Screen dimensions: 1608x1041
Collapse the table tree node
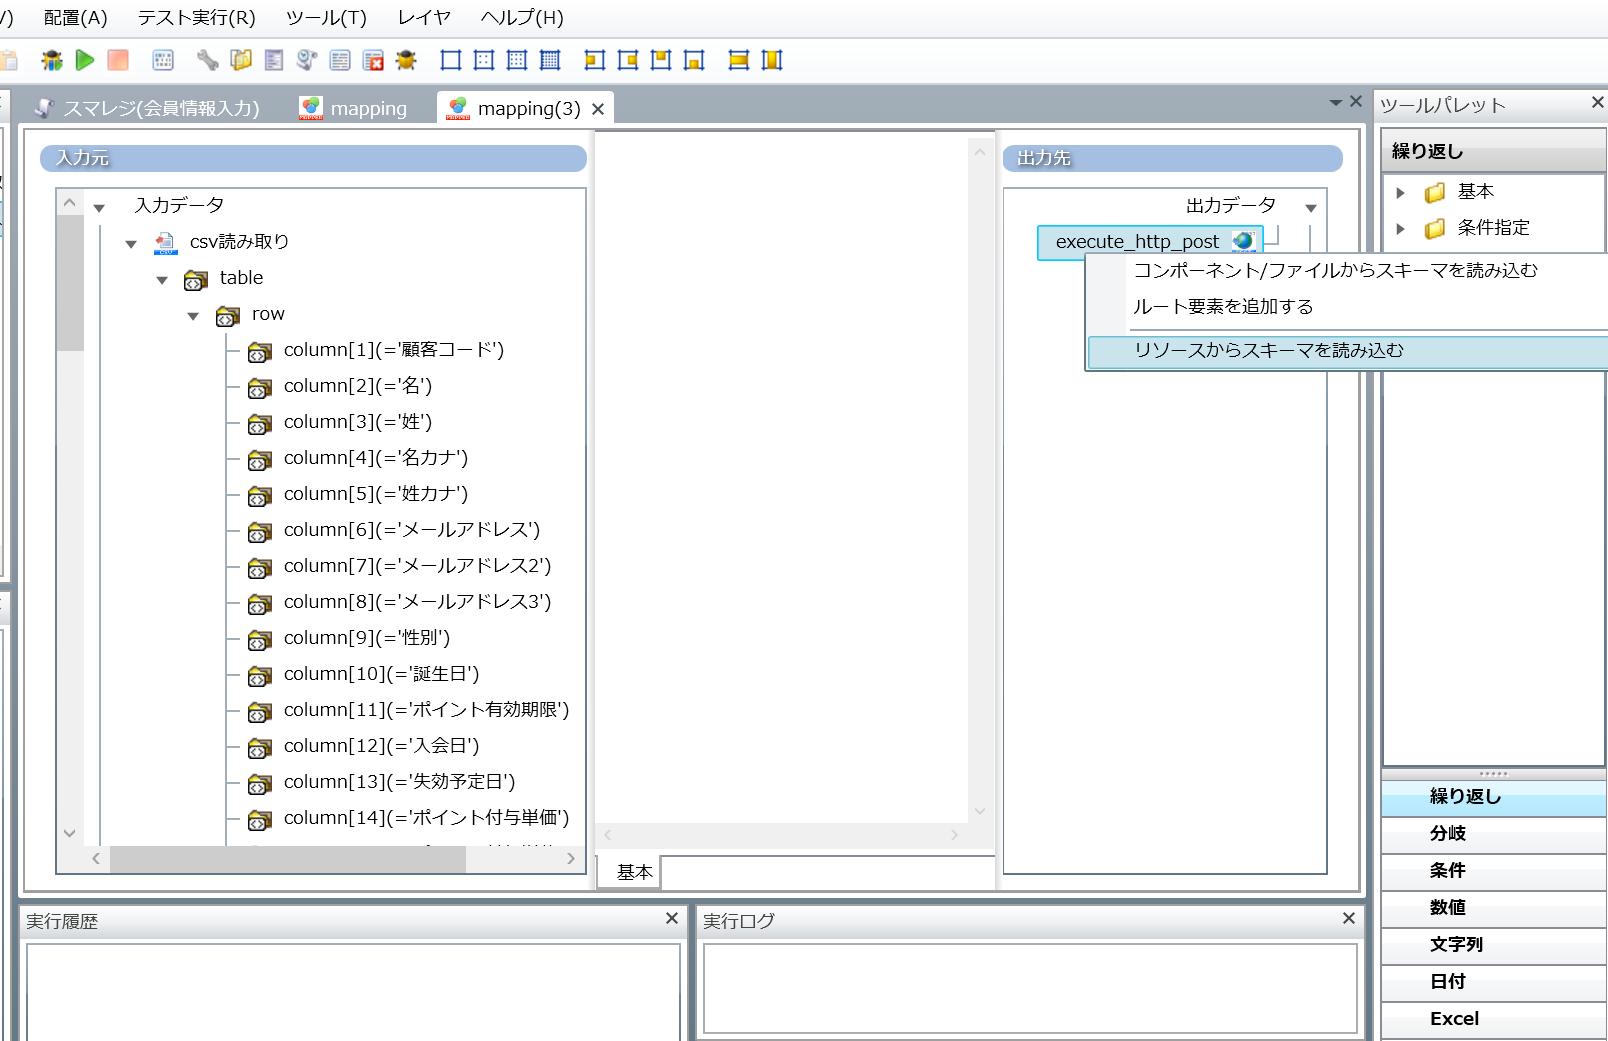162,280
